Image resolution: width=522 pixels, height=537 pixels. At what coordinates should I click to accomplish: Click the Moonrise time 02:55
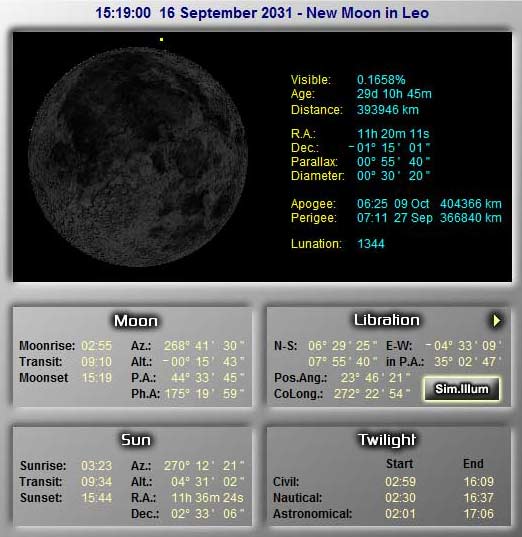[x=96, y=346]
